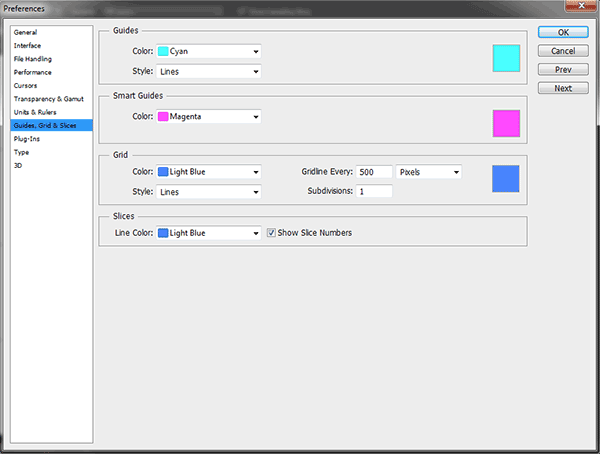Open the Grid Color dropdown
The width and height of the screenshot is (600, 454).
coord(209,172)
